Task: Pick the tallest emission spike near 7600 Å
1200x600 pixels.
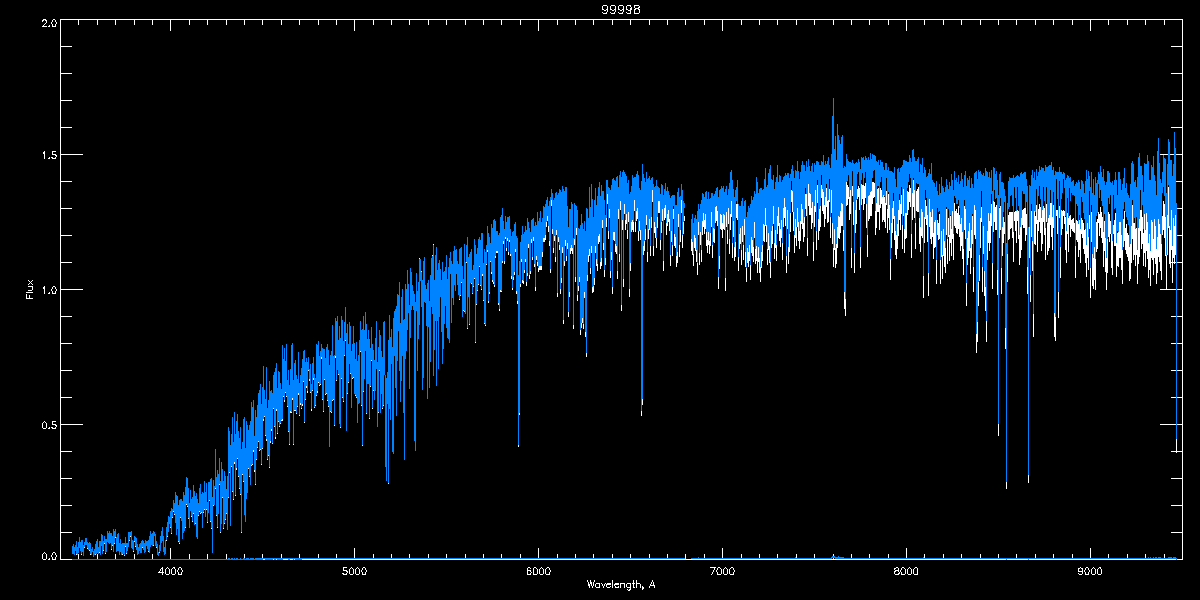Action: pyautogui.click(x=833, y=100)
